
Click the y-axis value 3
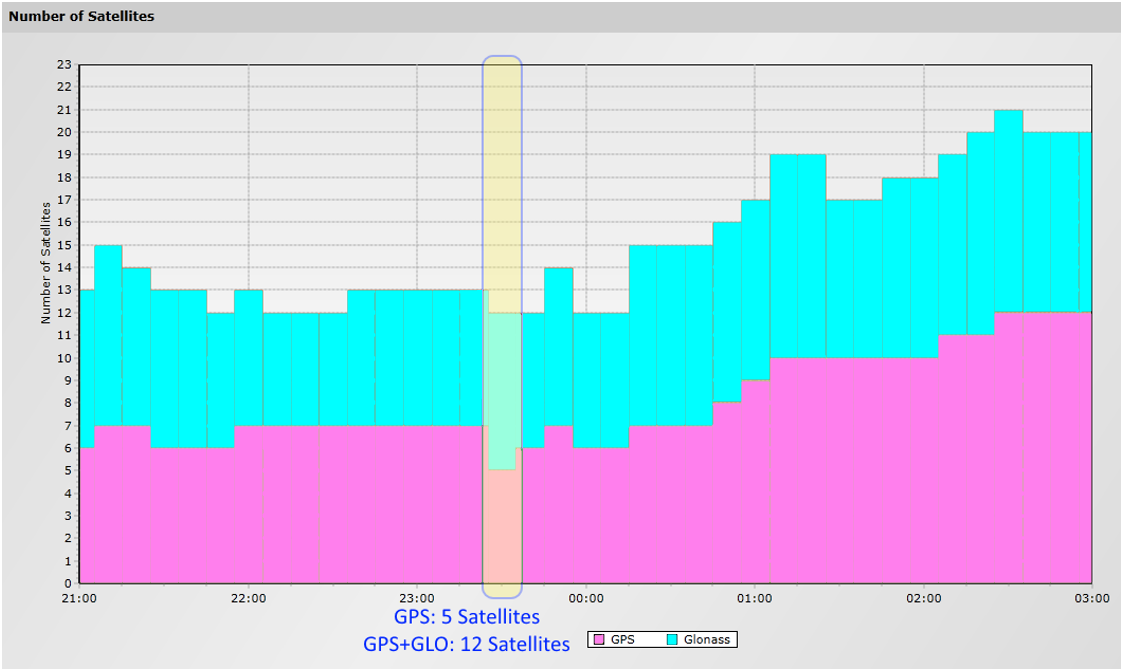tap(69, 516)
